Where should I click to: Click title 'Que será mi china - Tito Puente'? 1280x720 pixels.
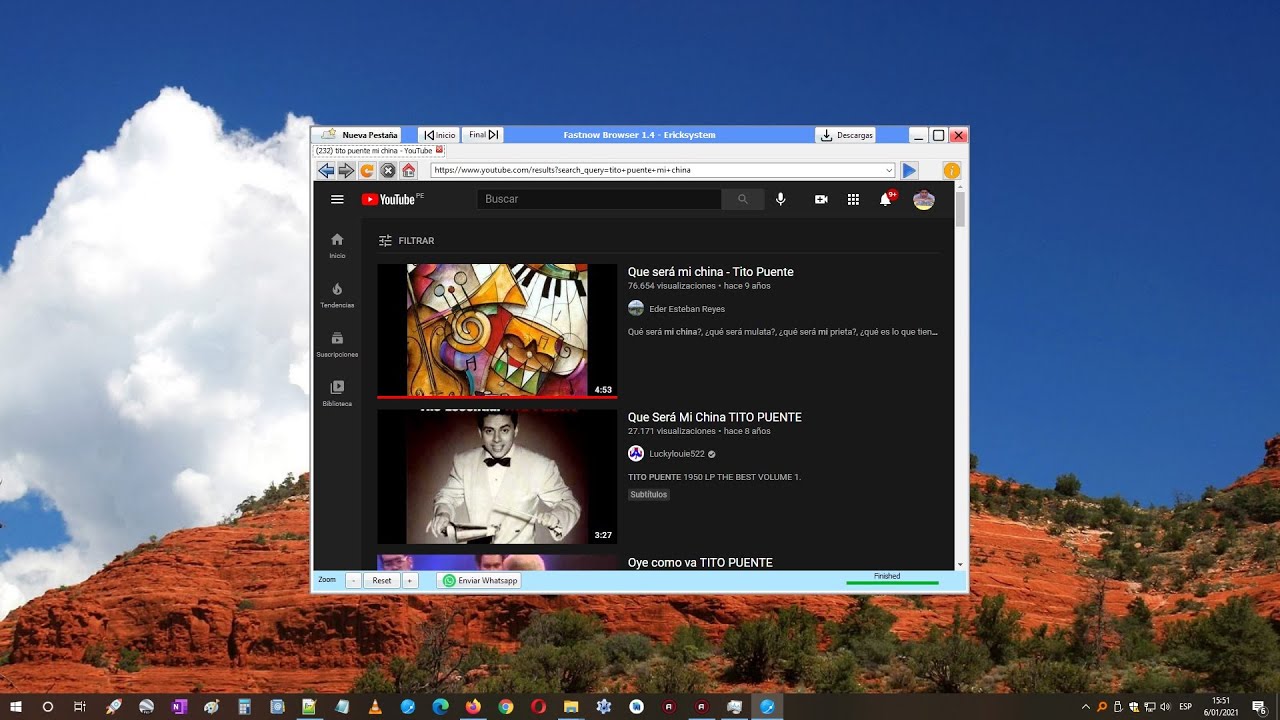[x=710, y=272]
